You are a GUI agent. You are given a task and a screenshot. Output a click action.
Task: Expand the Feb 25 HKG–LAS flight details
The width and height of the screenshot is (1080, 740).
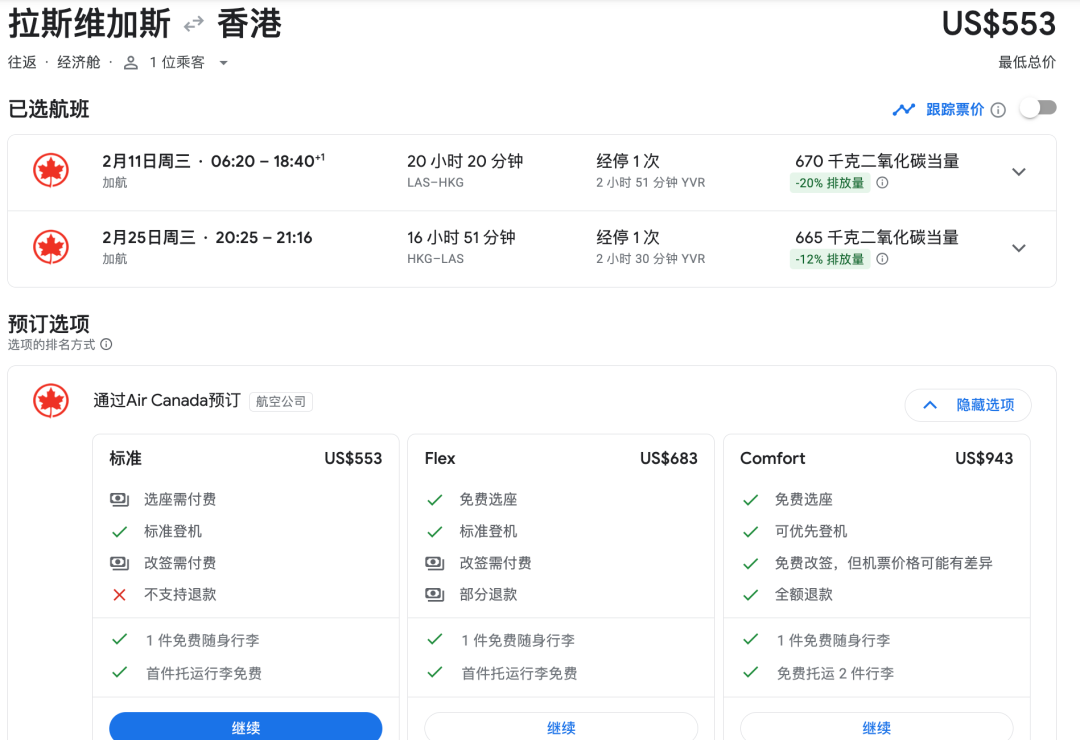1018,248
